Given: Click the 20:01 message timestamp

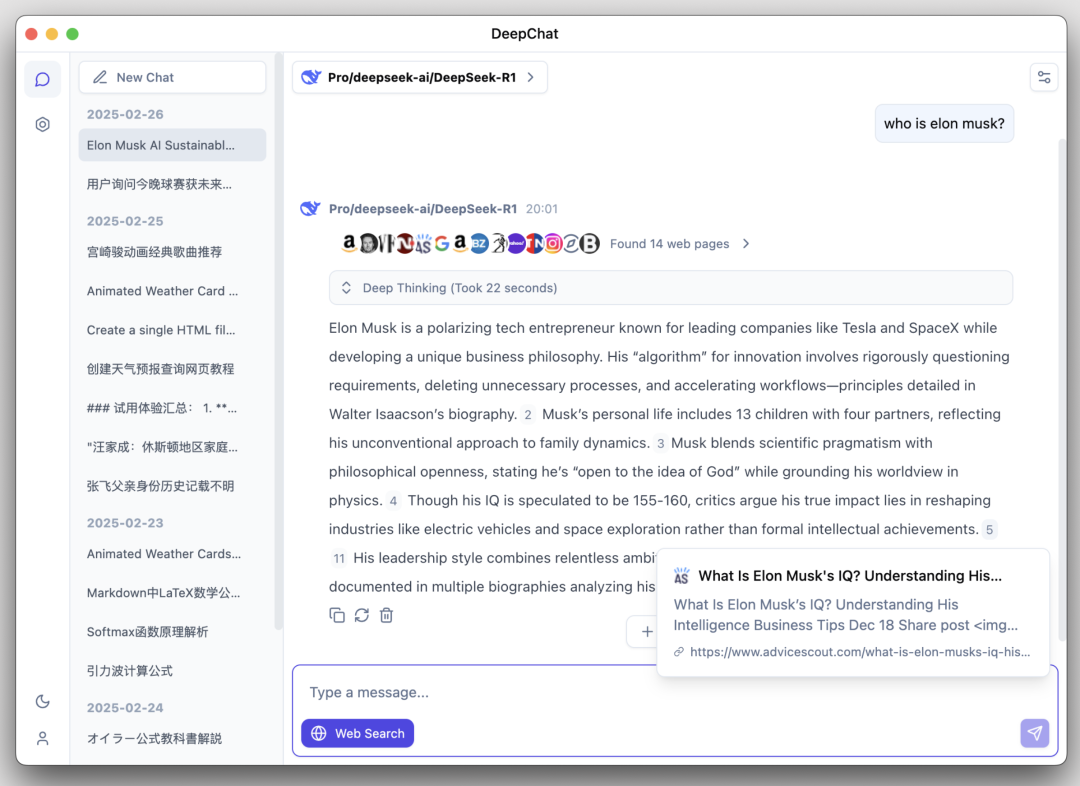Looking at the screenshot, I should 542,209.
